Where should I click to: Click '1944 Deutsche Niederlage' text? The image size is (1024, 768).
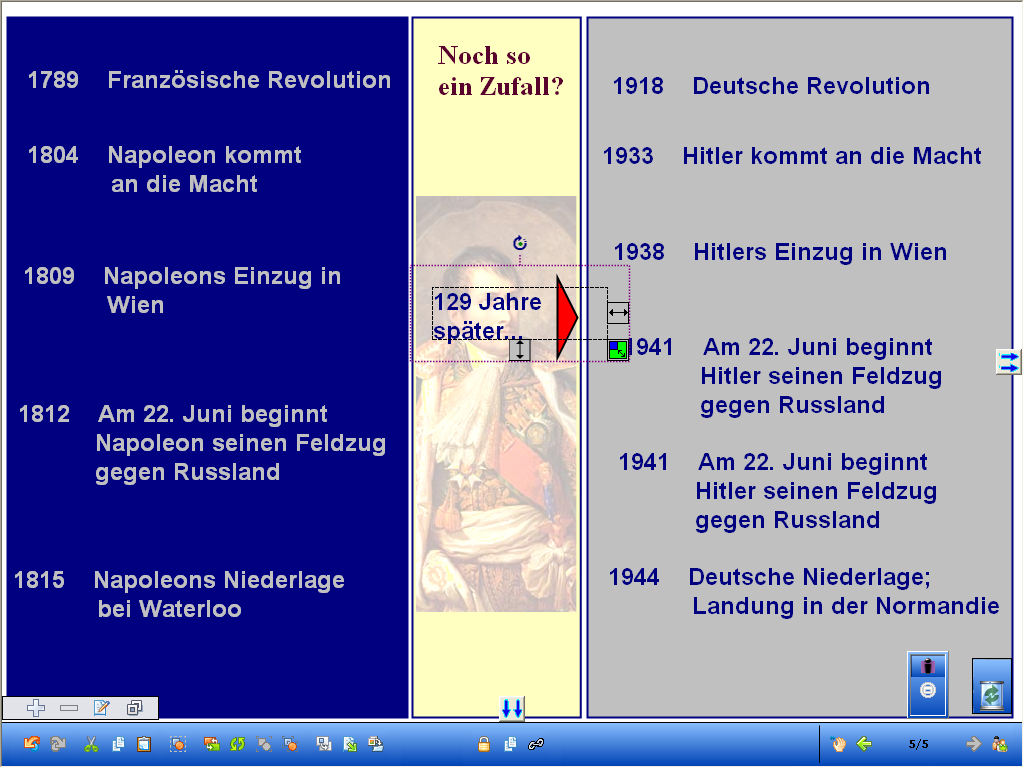pos(804,591)
